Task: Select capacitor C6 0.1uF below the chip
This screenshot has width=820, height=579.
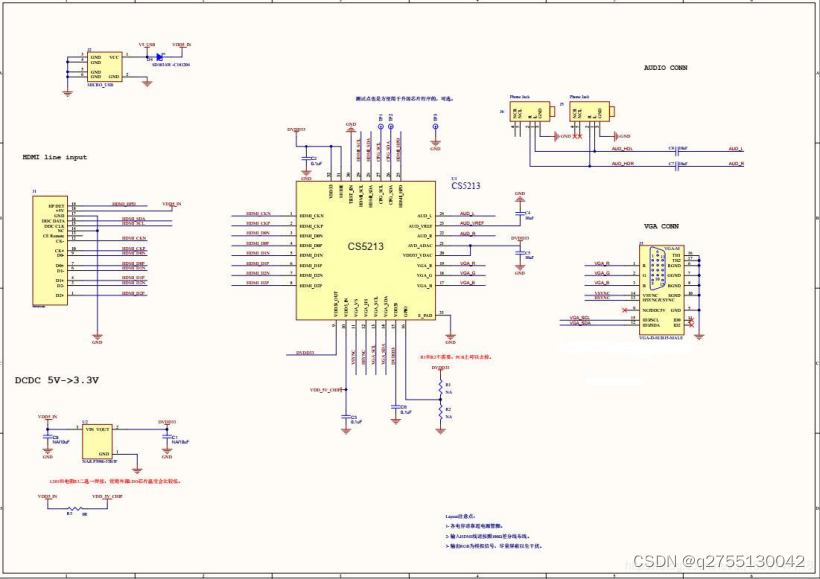Action: [x=396, y=406]
